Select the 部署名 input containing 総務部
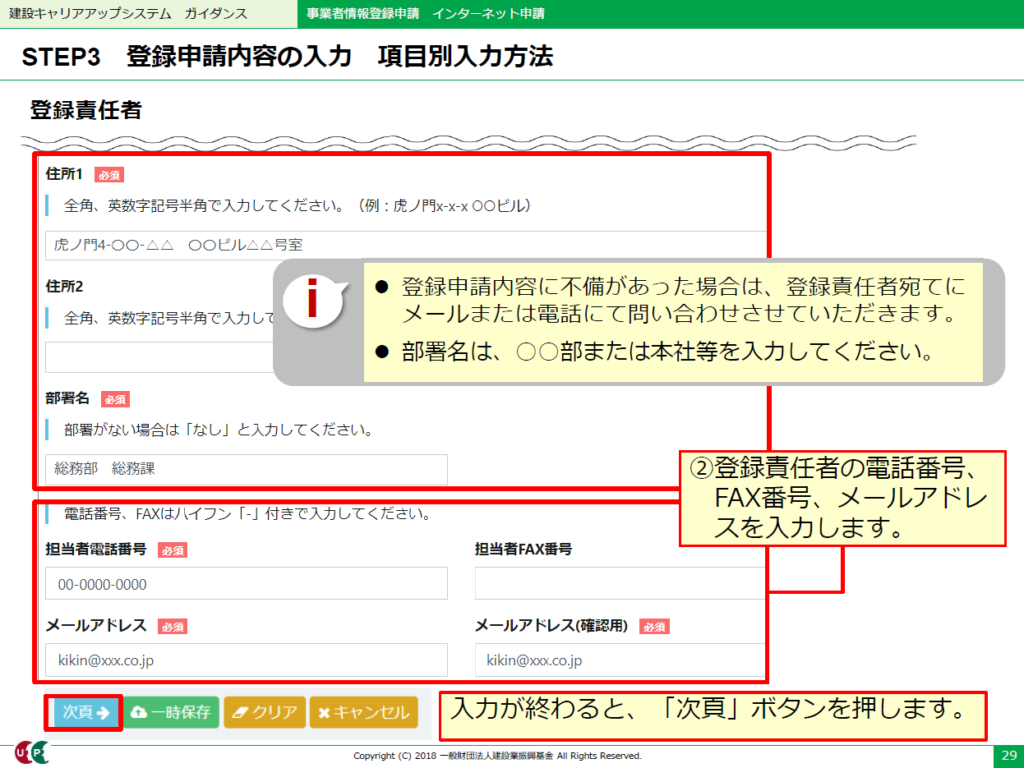The image size is (1024, 768). 246,469
